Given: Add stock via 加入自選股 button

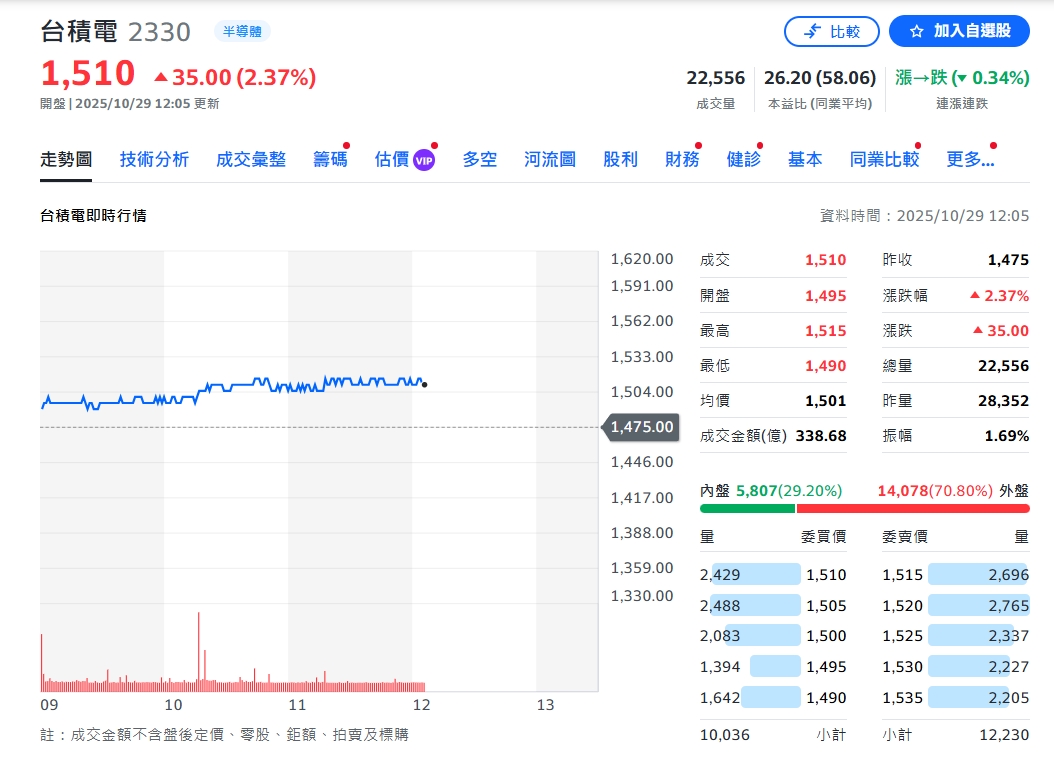Looking at the screenshot, I should click(958, 31).
